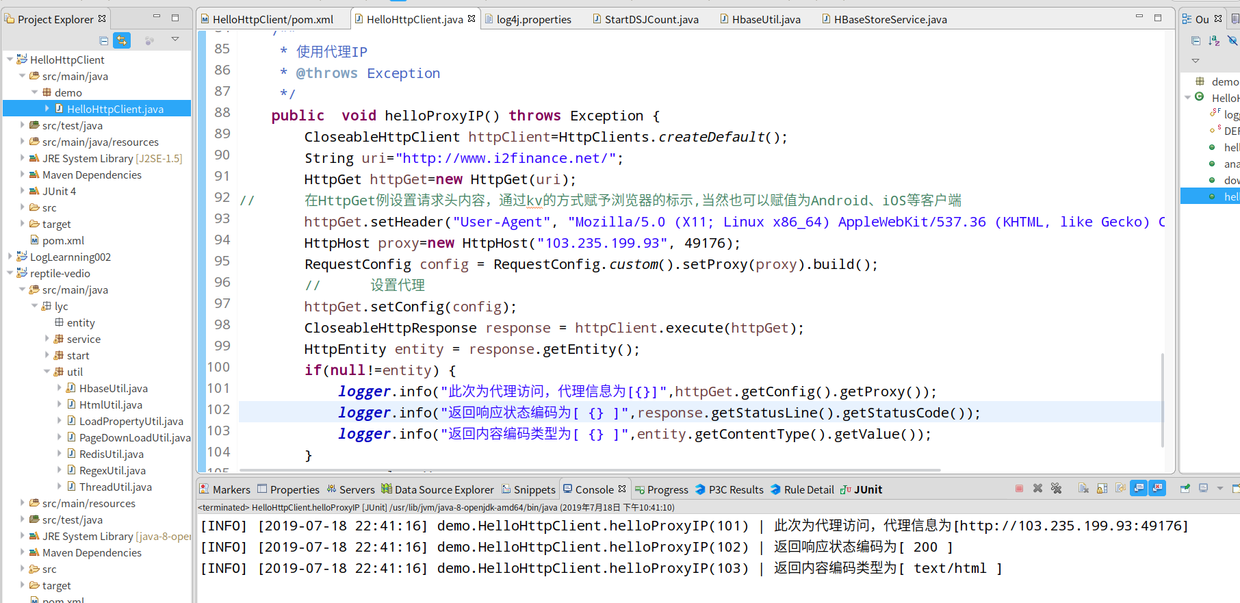The image size is (1240, 603).
Task: Open the Data Source Explorer tab
Action: click(x=437, y=489)
